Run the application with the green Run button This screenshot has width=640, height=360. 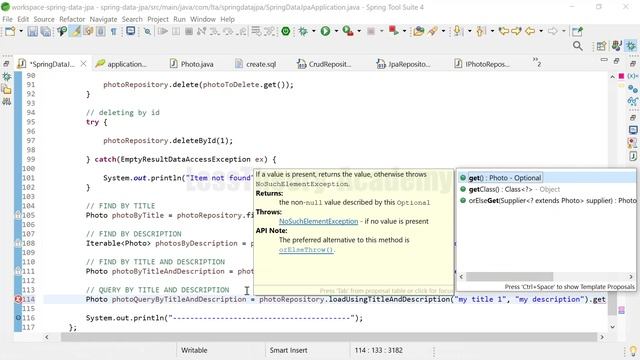click(325, 31)
